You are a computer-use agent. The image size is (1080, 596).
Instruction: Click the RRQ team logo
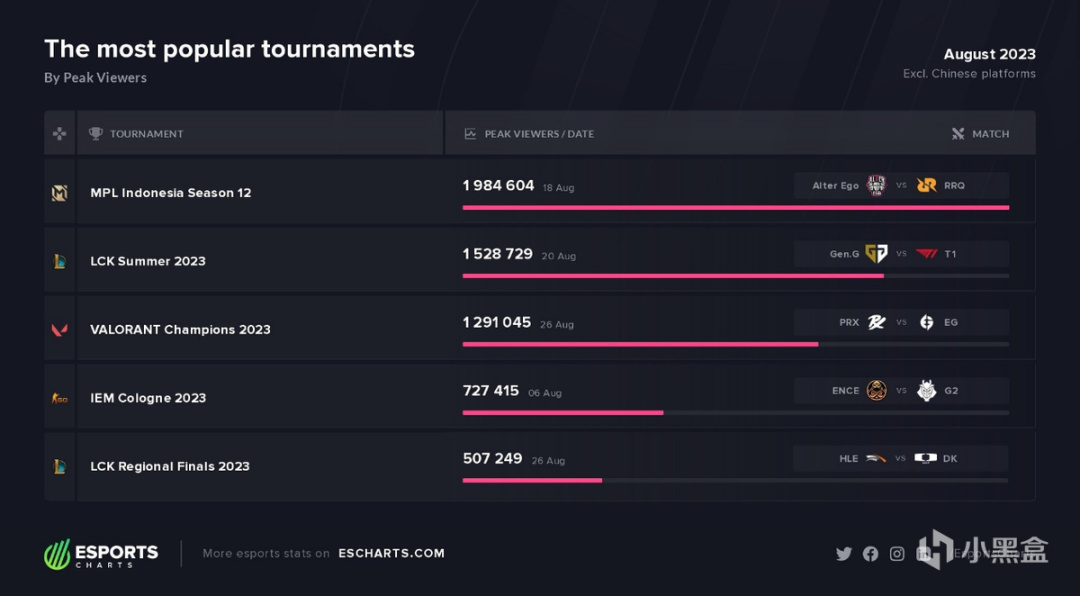(926, 185)
